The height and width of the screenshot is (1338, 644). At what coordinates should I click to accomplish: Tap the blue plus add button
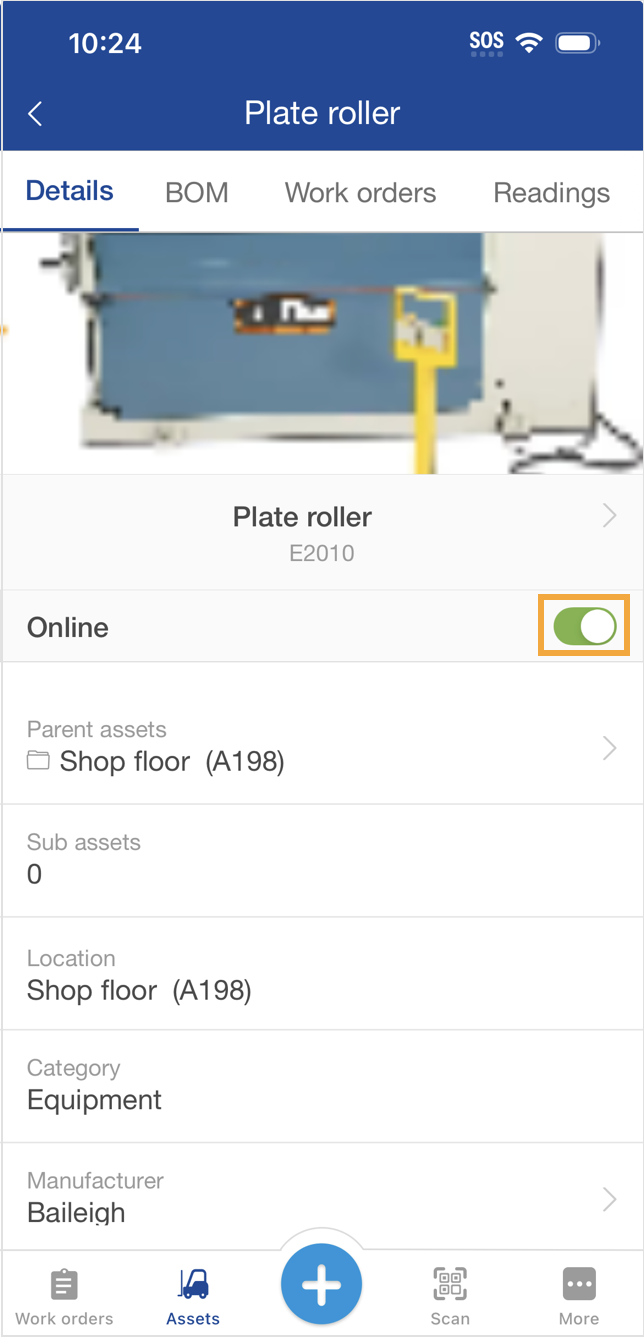[x=321, y=1285]
